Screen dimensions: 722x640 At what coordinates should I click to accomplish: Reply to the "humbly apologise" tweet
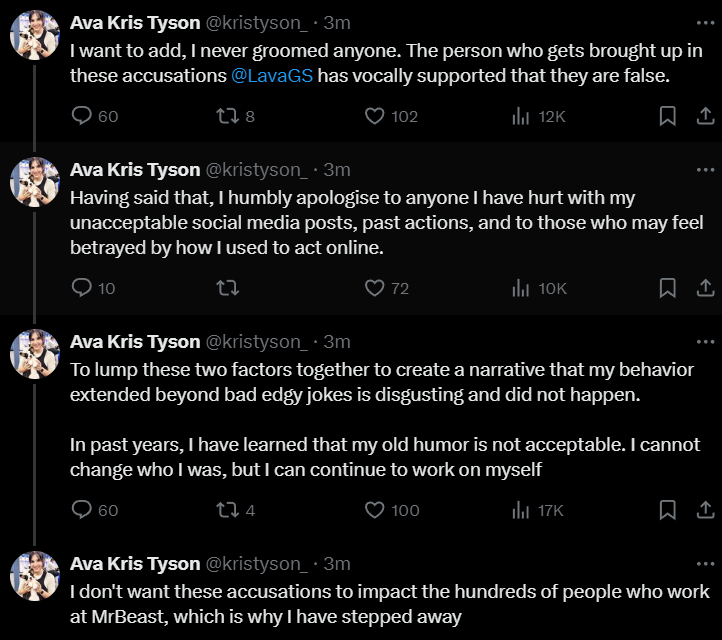[x=83, y=288]
